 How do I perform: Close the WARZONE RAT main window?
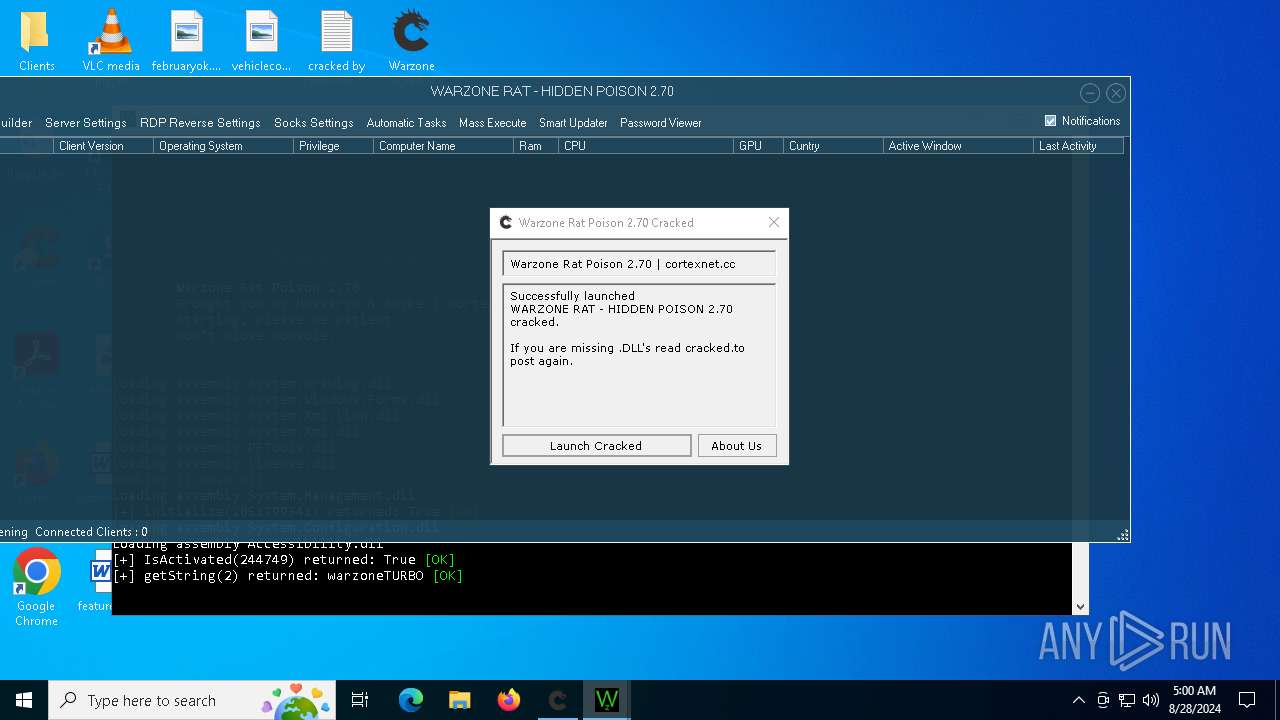[x=1116, y=93]
